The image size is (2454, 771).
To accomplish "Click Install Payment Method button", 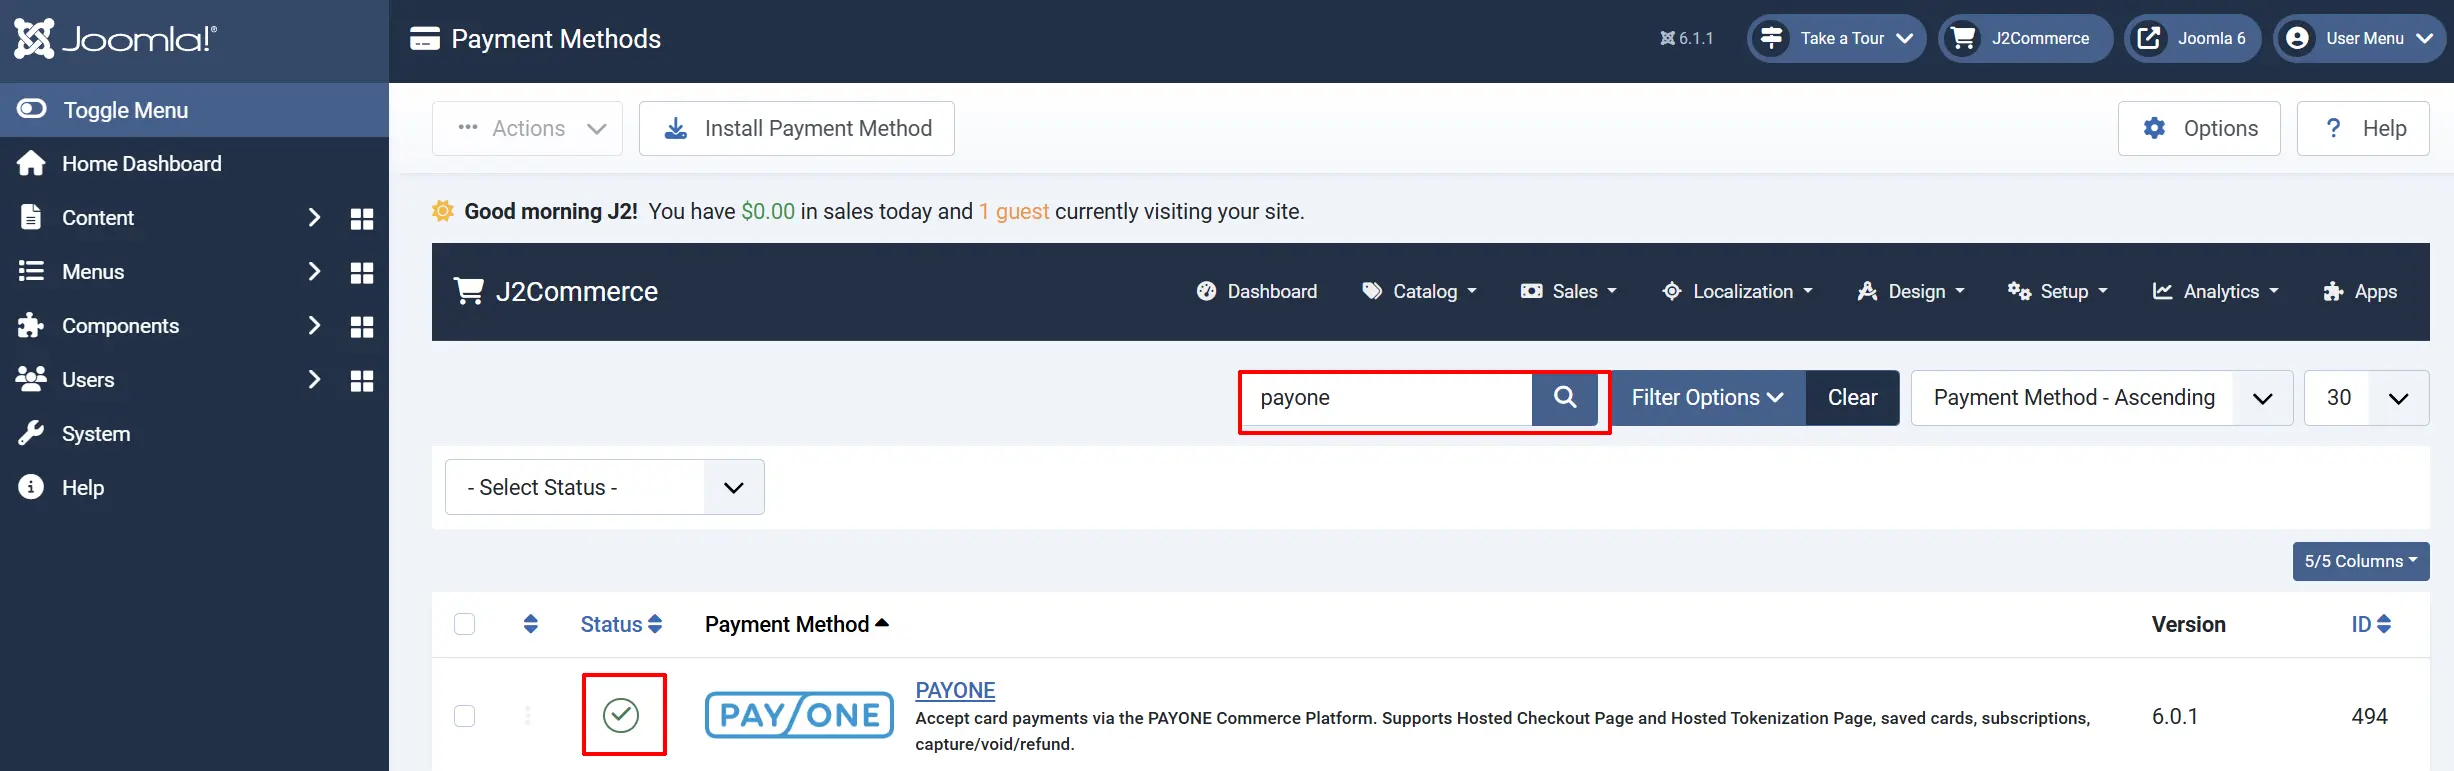I will 797,128.
